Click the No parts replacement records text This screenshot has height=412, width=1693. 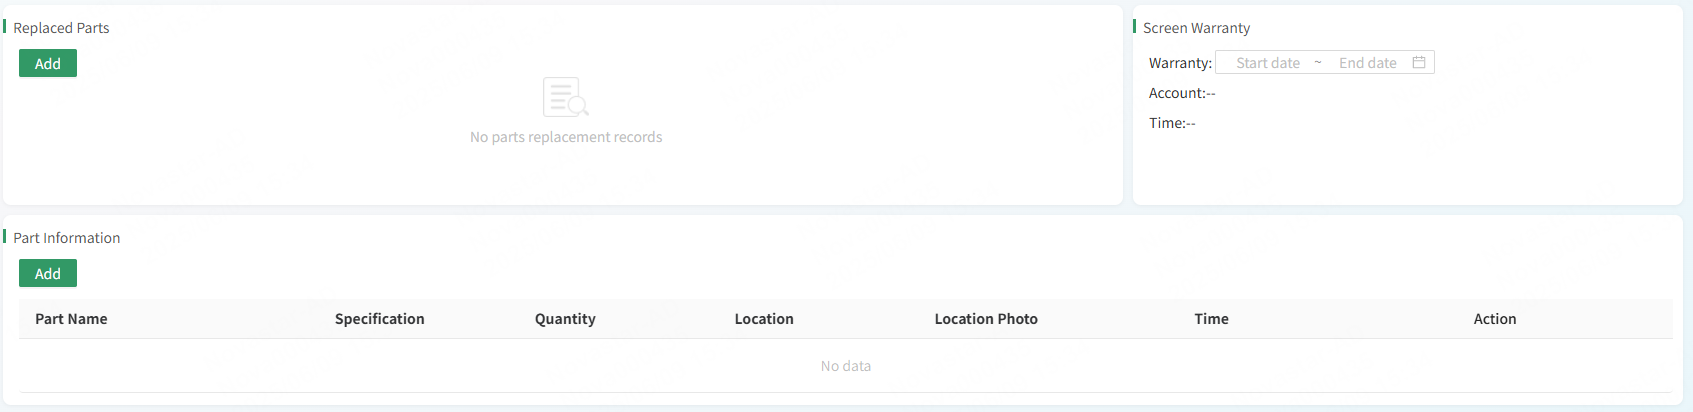click(x=566, y=137)
